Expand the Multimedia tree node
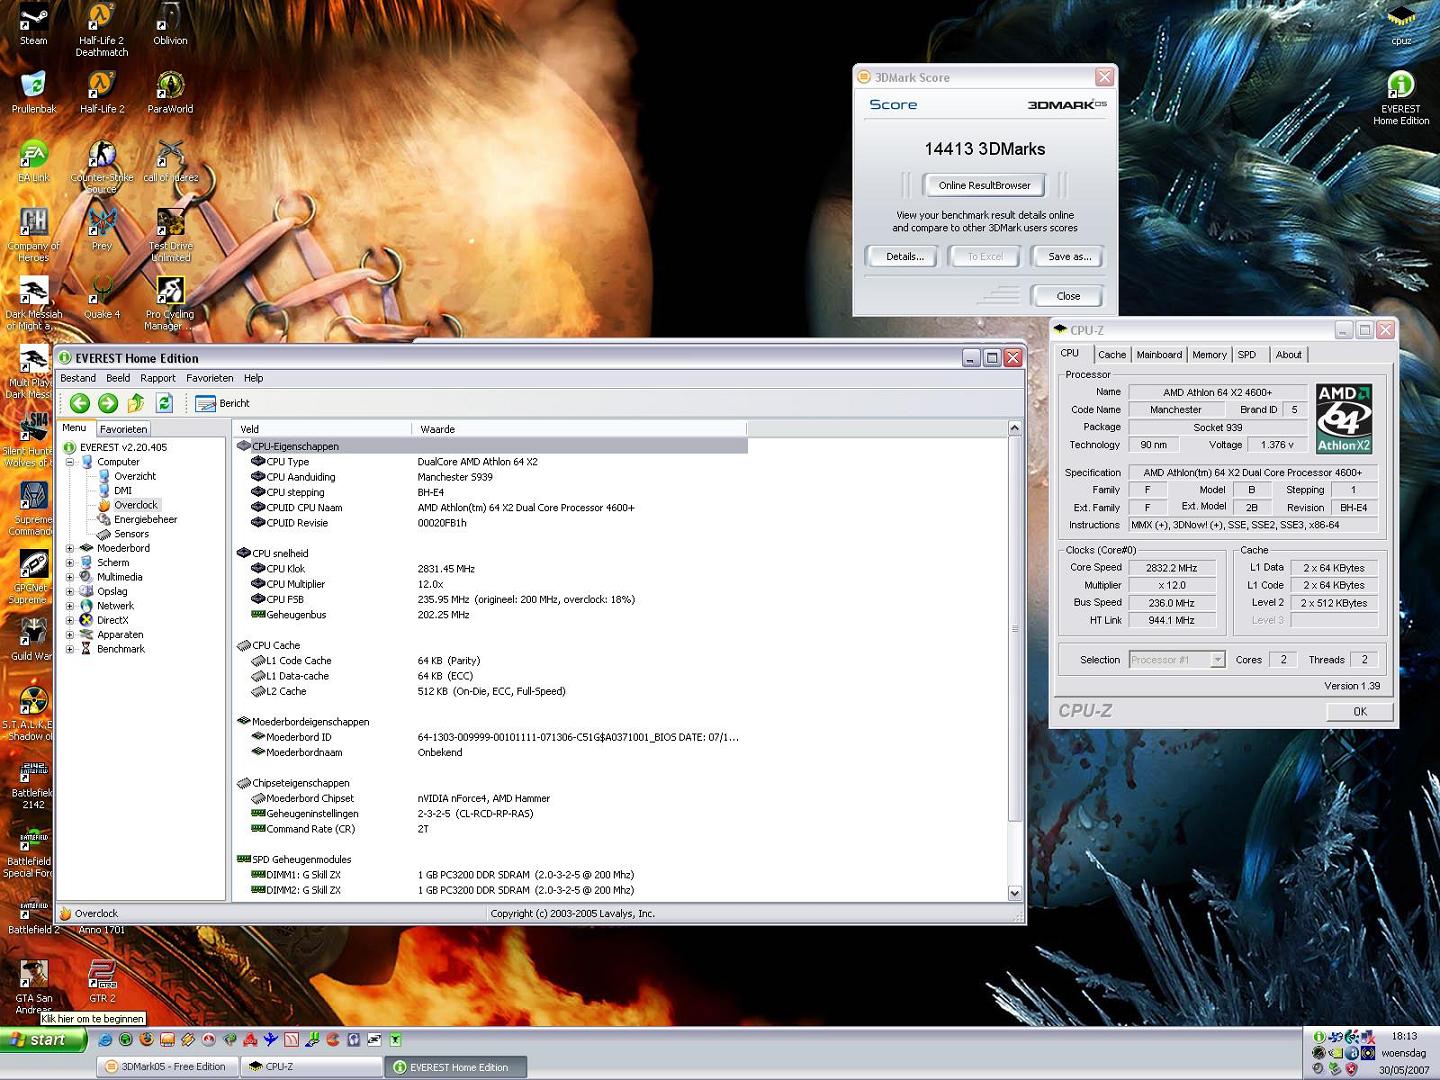The image size is (1440, 1080). pos(70,577)
